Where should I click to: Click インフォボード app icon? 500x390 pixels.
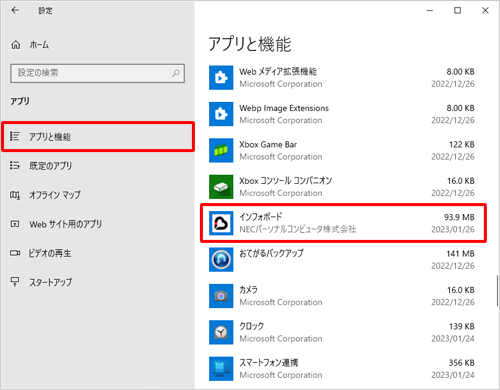[221, 223]
